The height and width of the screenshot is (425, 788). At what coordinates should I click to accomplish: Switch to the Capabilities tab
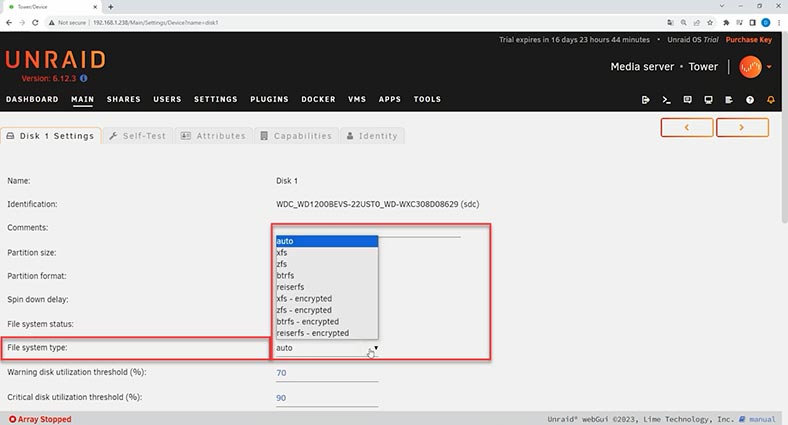(296, 136)
